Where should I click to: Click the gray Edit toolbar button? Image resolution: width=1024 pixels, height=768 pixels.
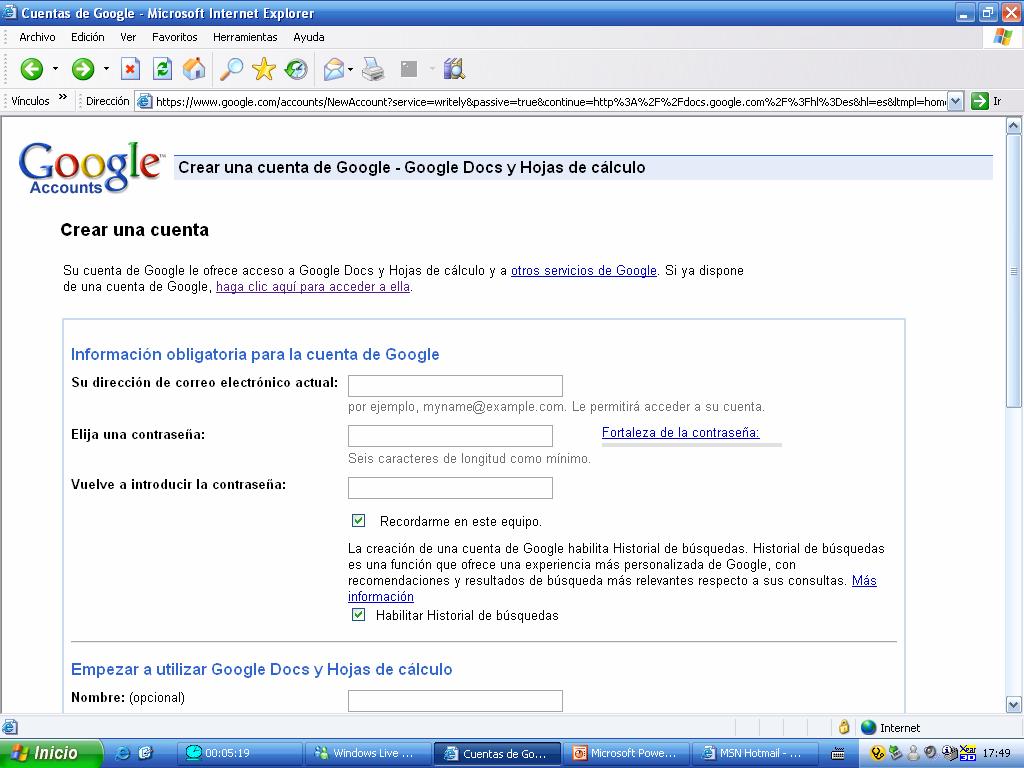click(409, 69)
